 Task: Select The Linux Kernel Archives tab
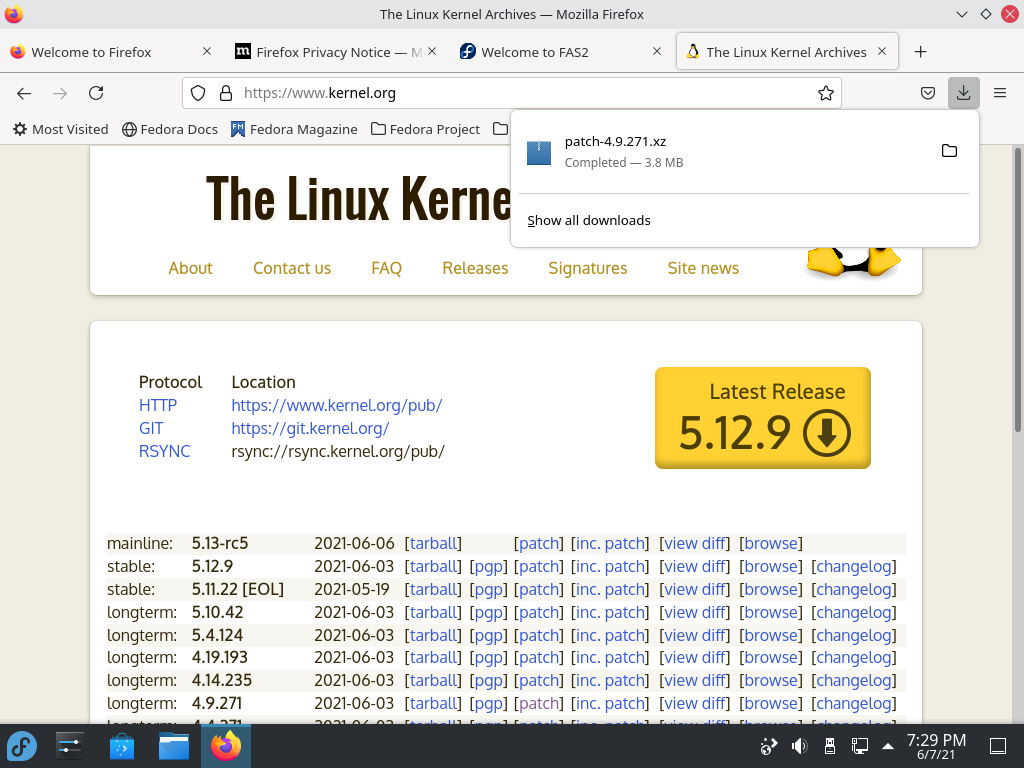786,52
